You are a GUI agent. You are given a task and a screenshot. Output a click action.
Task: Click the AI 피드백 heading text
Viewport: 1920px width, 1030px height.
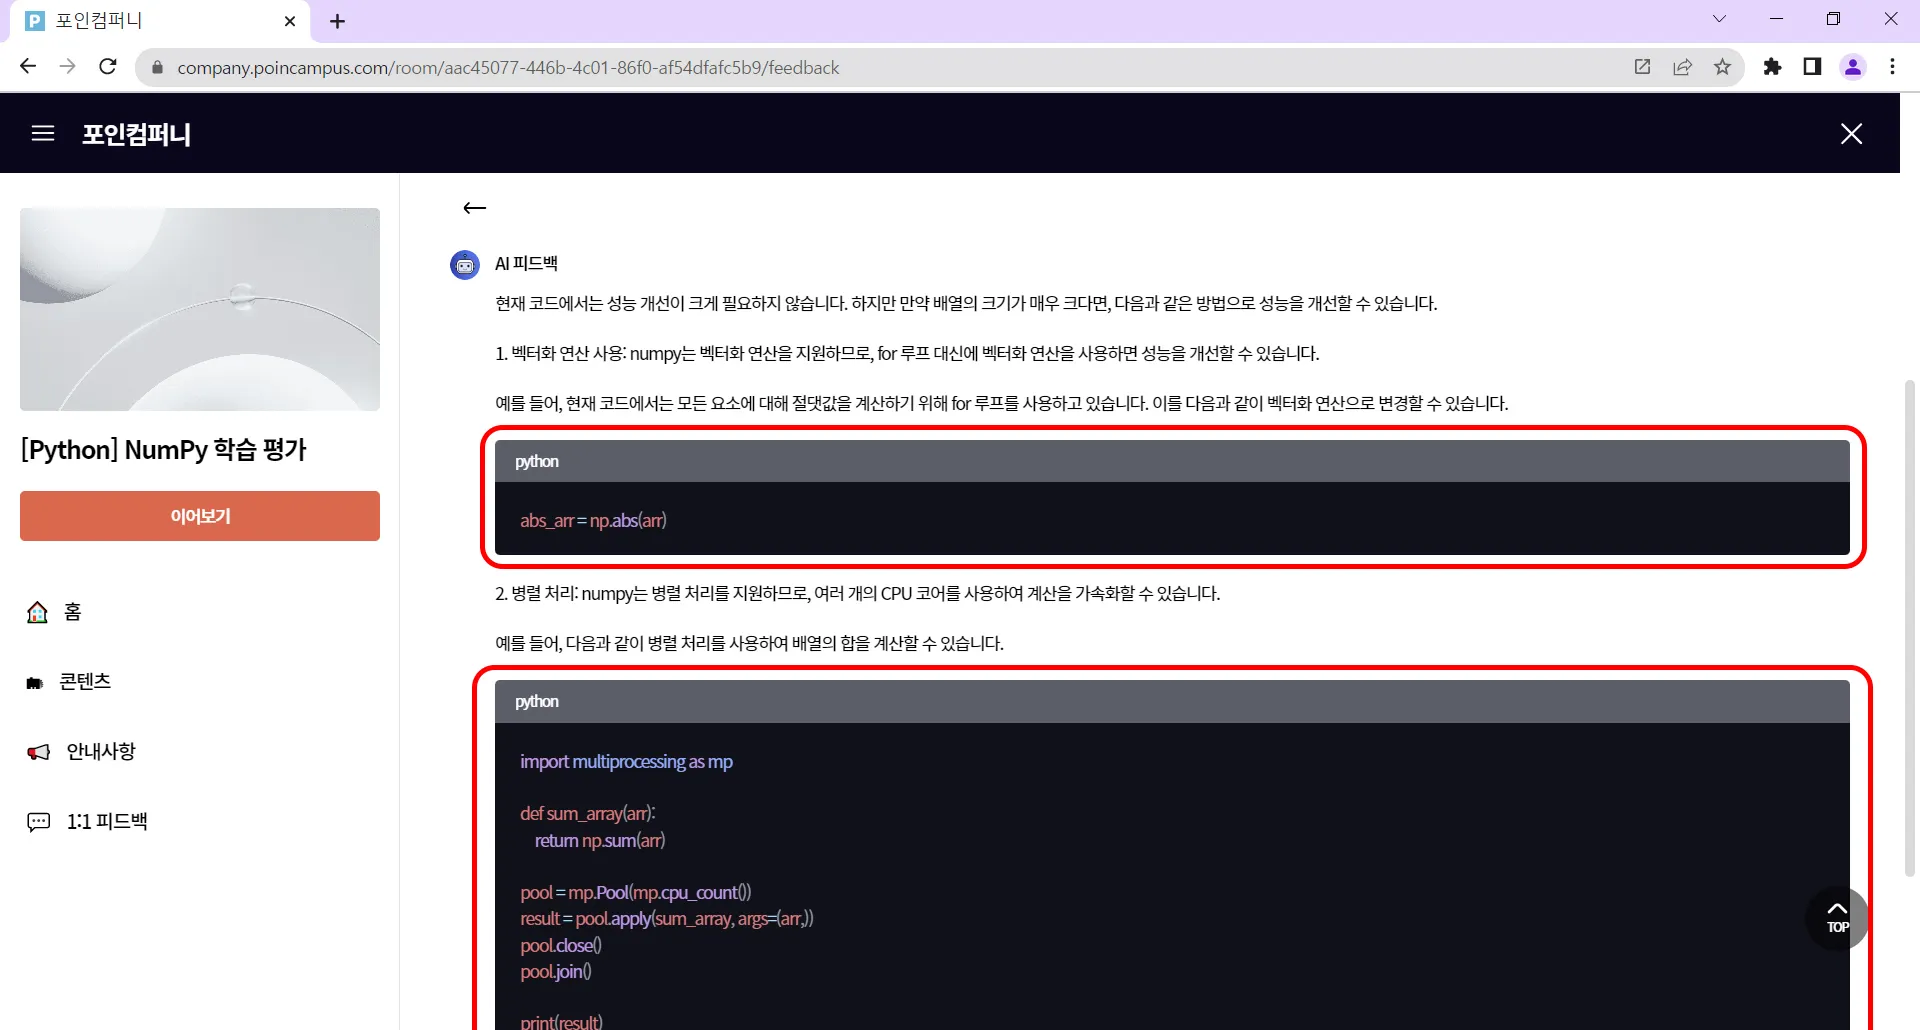[x=526, y=263]
